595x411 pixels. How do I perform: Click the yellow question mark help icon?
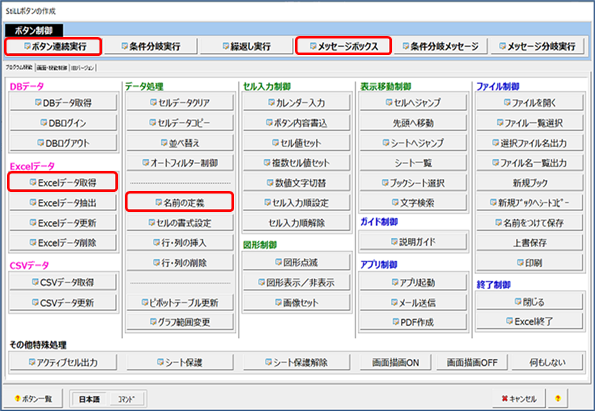557,398
